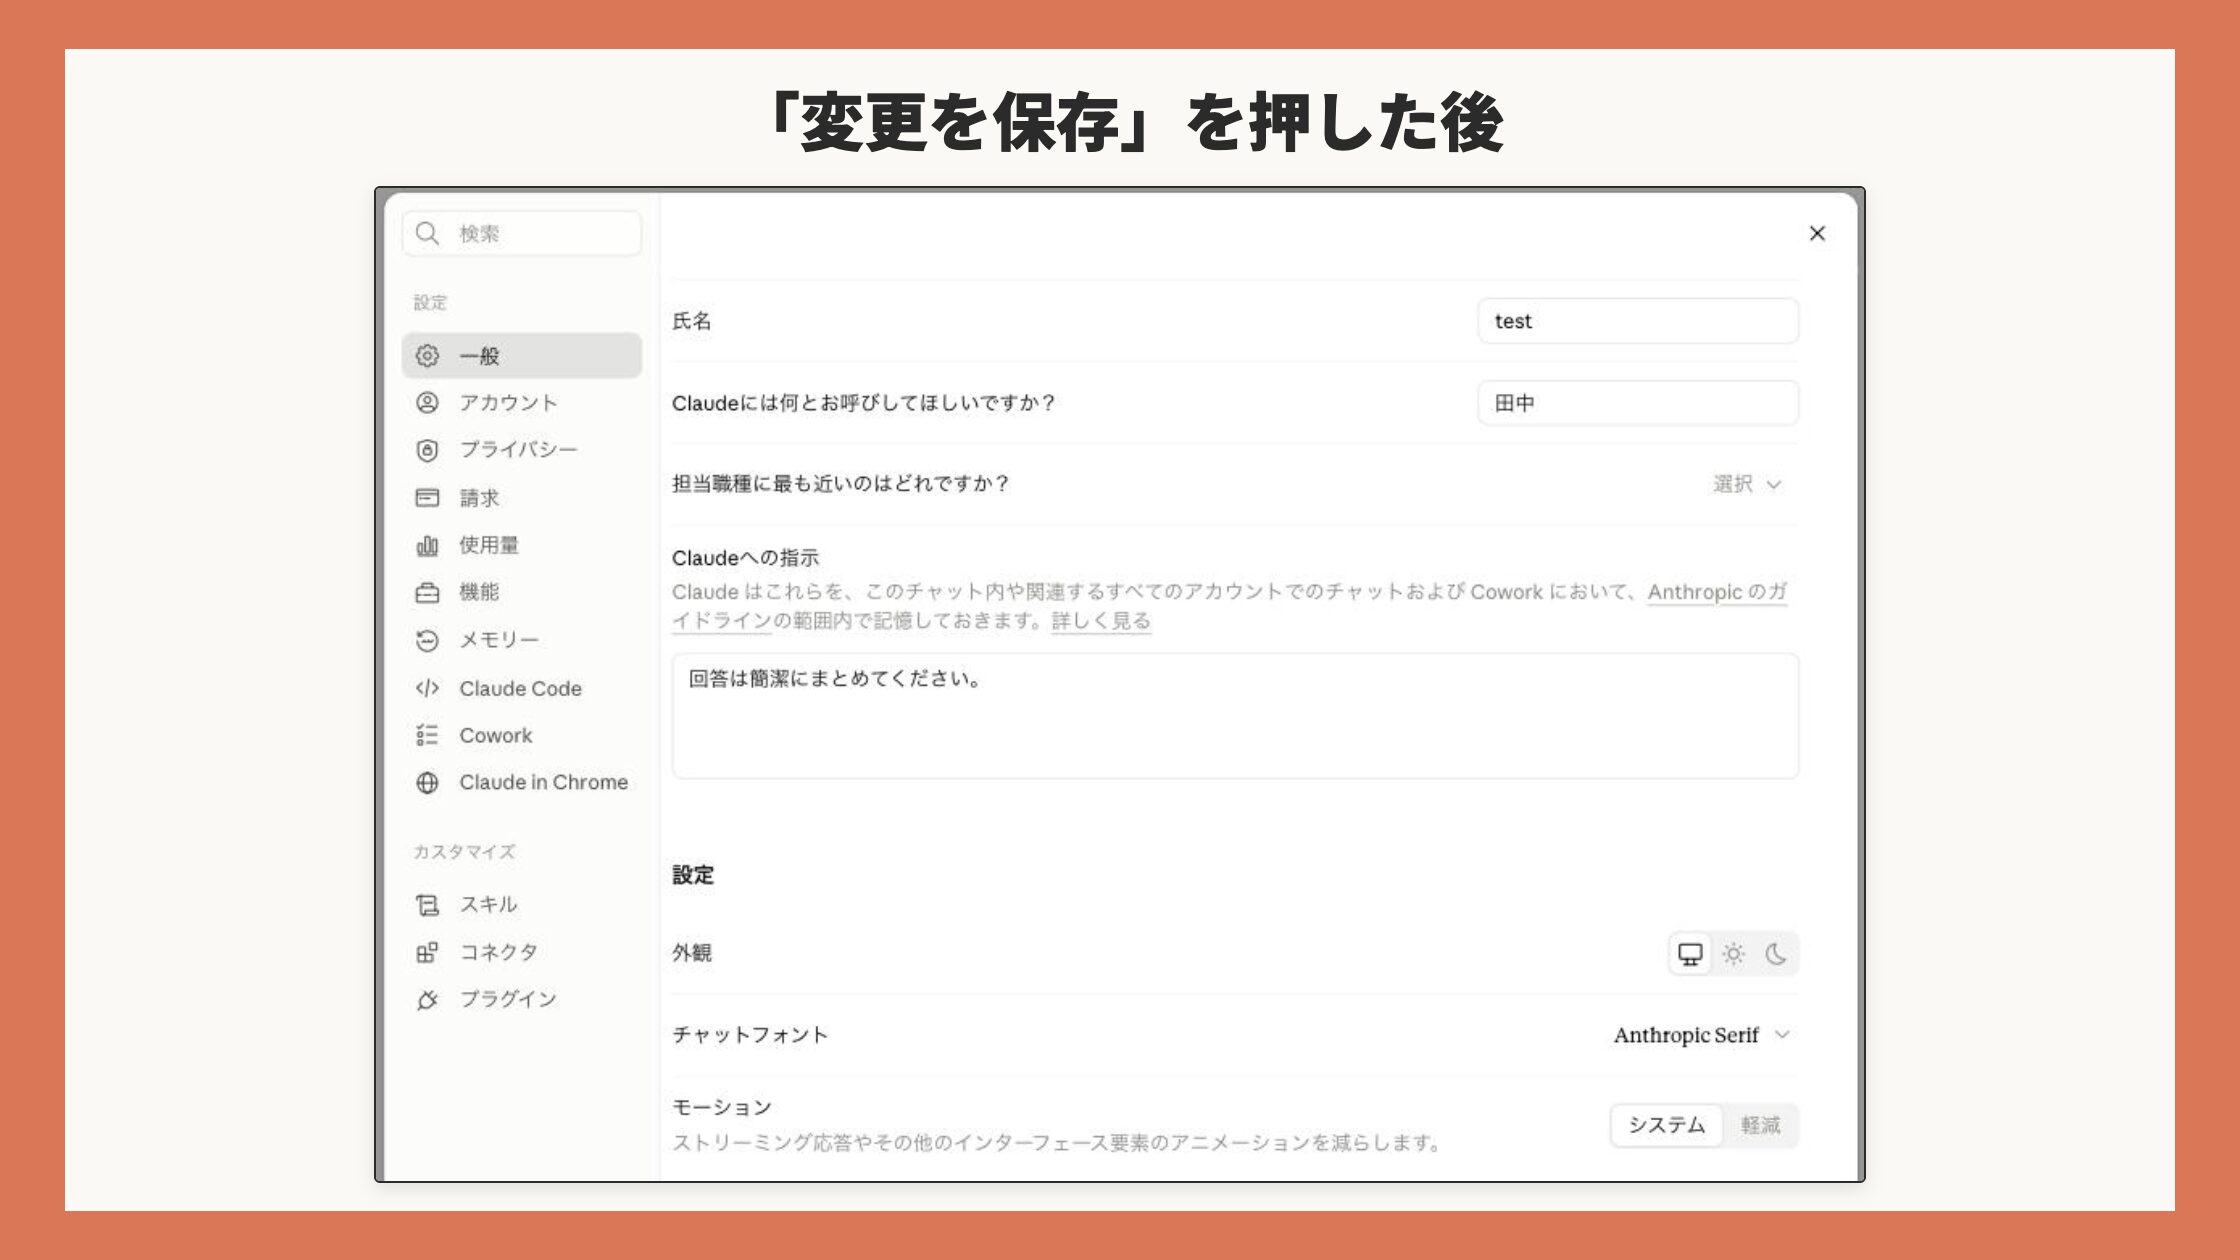Screen dimensions: 2240x1260
Task: Open the チャットフォント Anthropic Serif dropdown
Action: (x=1701, y=1035)
